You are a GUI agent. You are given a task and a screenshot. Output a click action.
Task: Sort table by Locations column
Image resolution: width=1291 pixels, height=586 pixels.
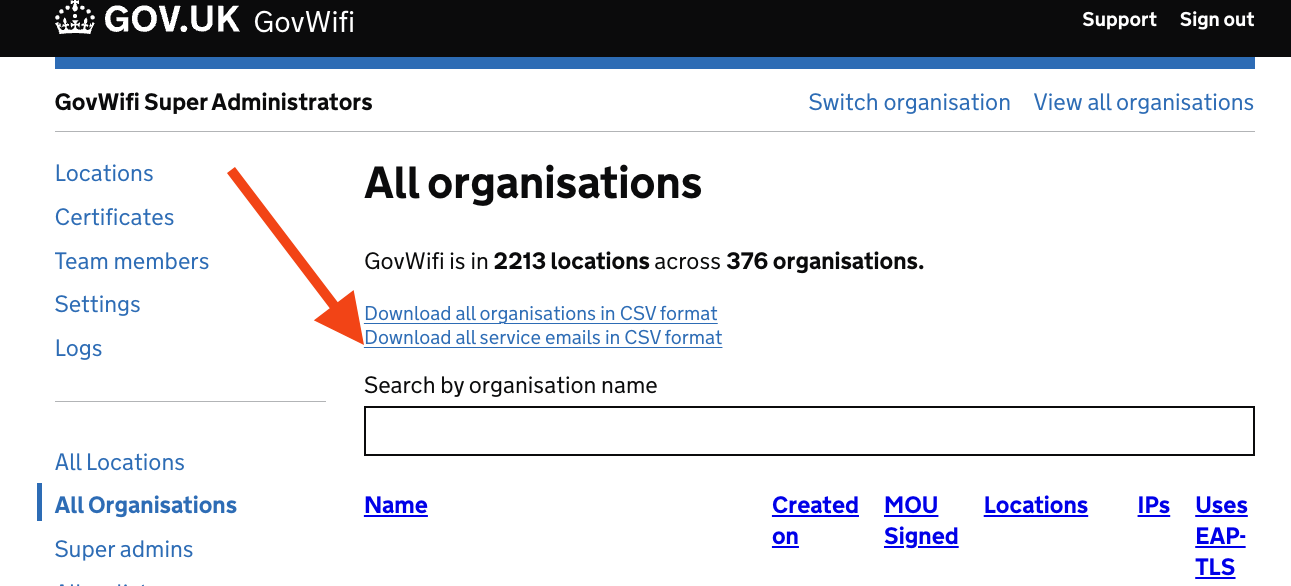click(1036, 505)
